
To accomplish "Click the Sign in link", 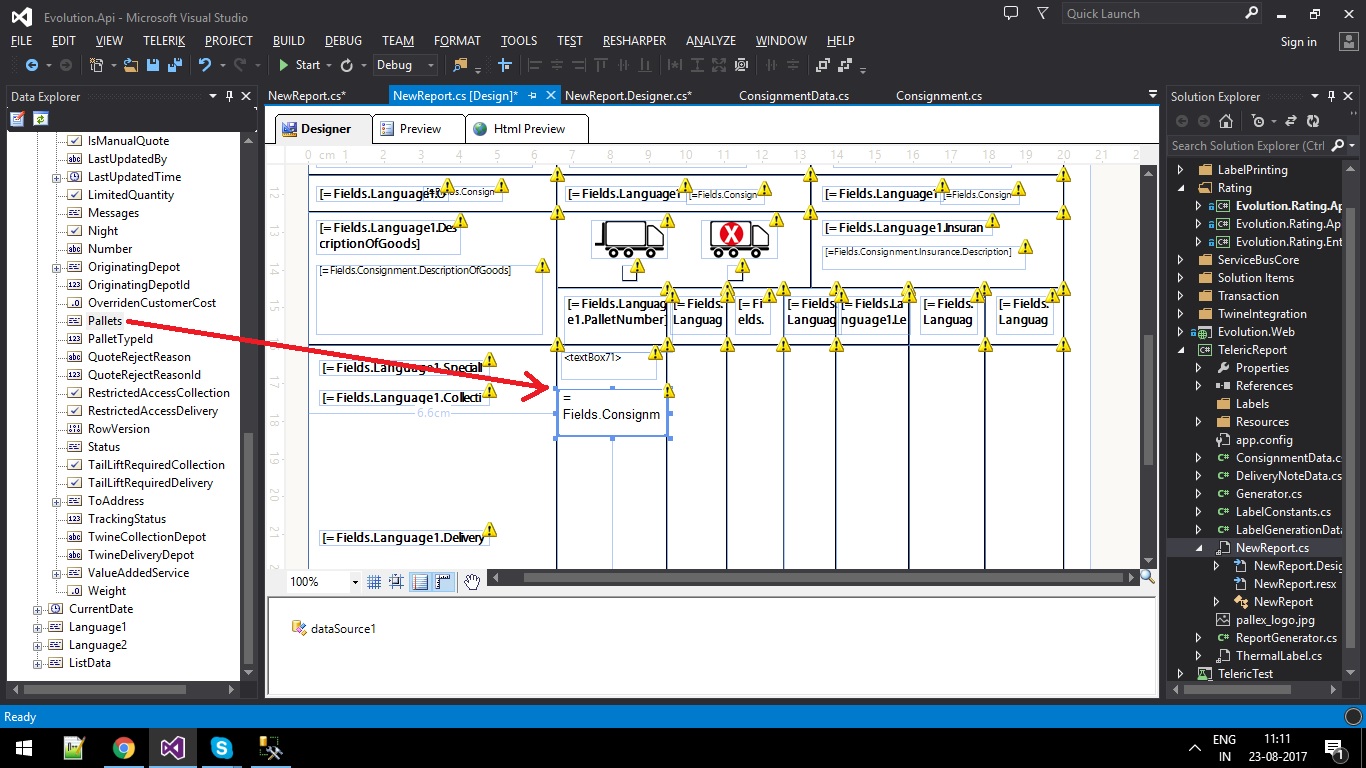I will (x=1298, y=42).
